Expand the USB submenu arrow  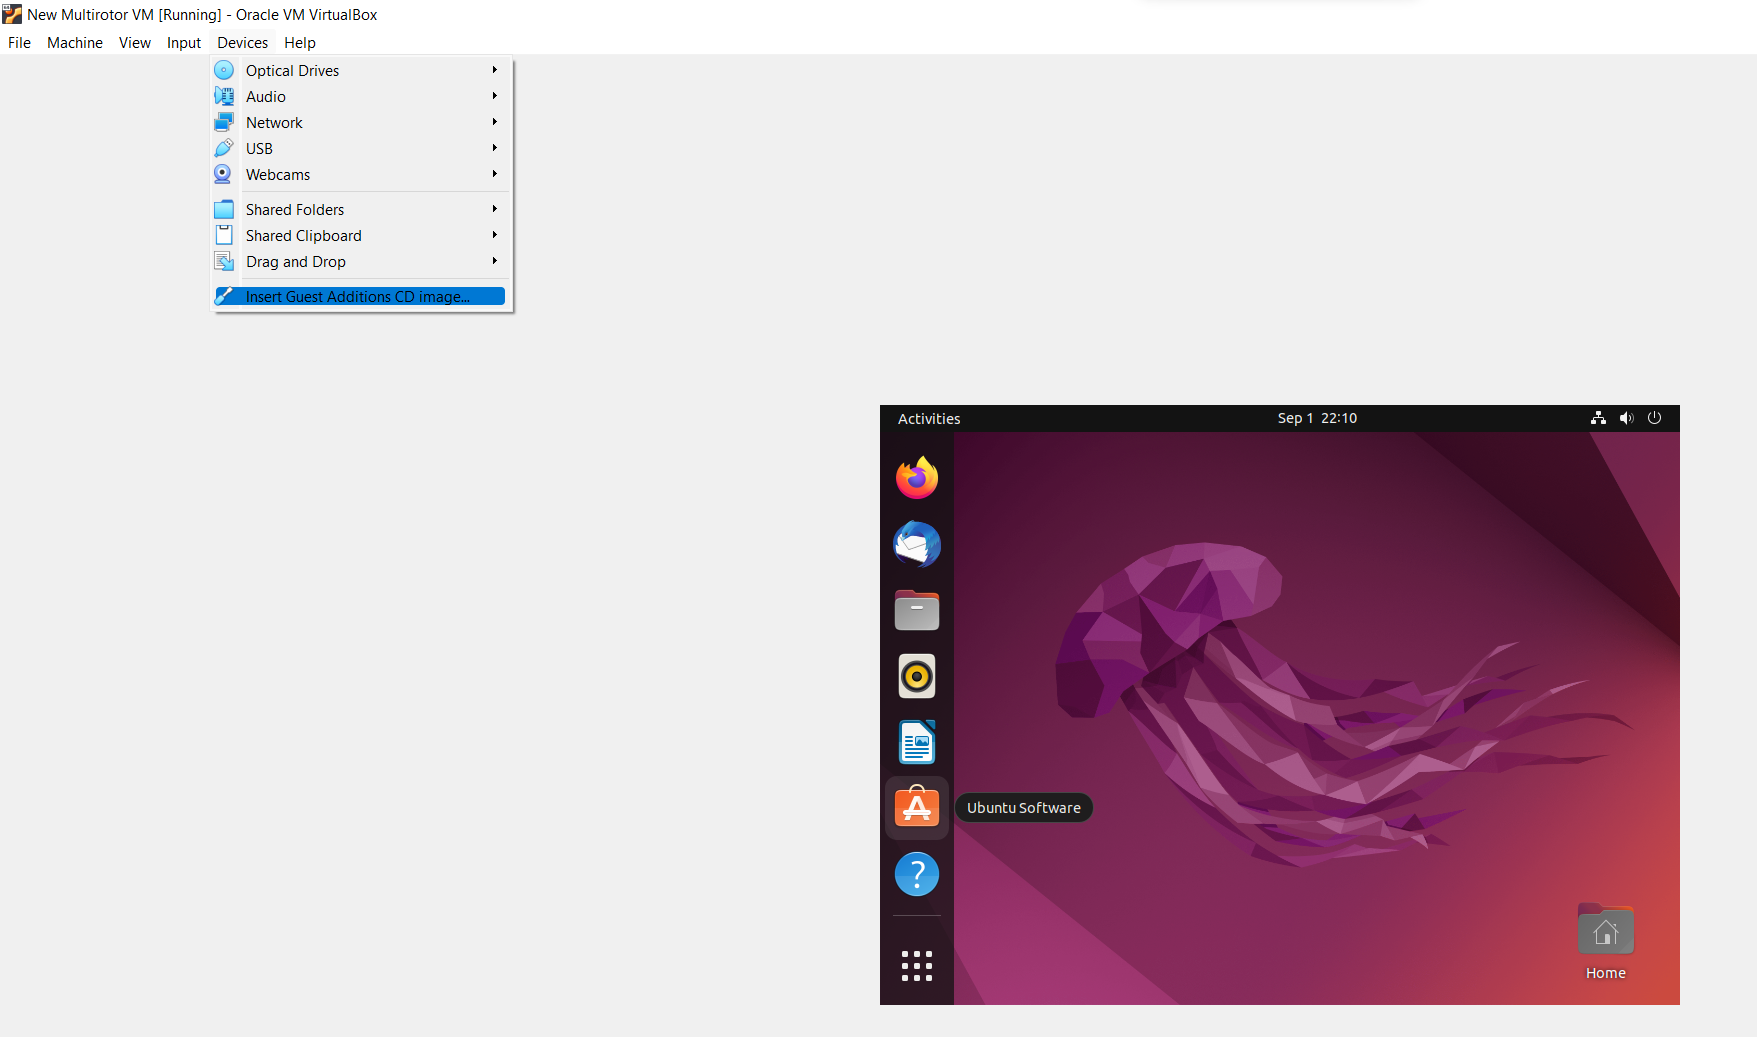(x=495, y=148)
